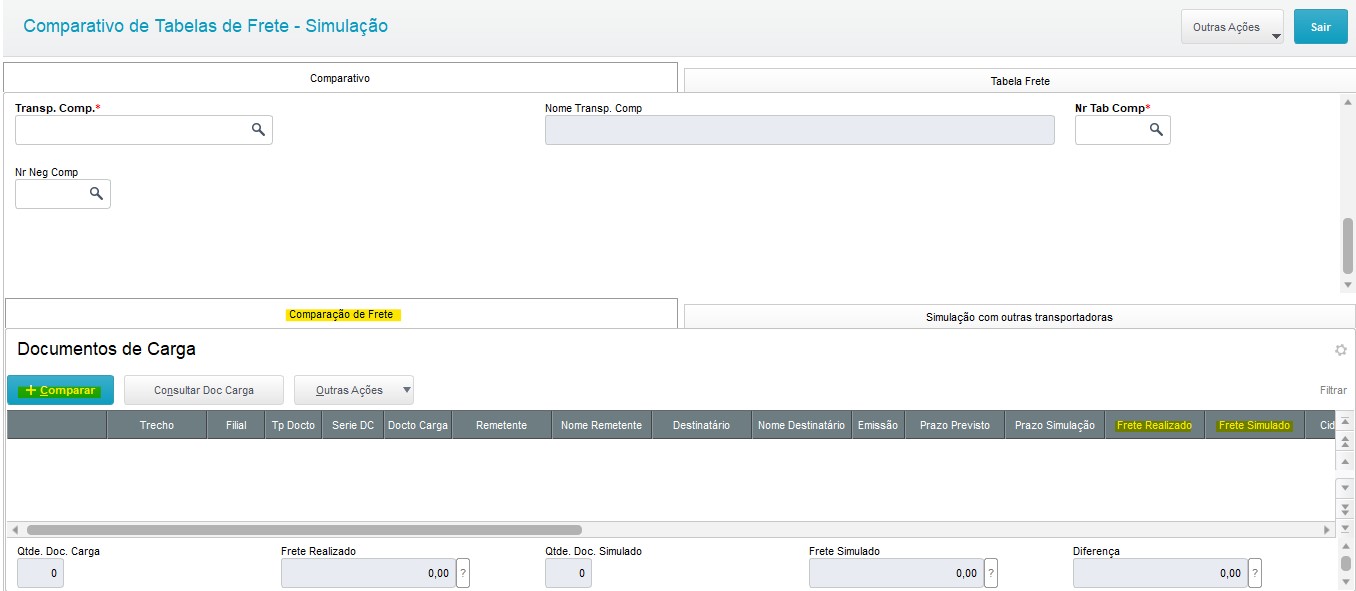Click Consultar Doc Carga button

pyautogui.click(x=204, y=390)
